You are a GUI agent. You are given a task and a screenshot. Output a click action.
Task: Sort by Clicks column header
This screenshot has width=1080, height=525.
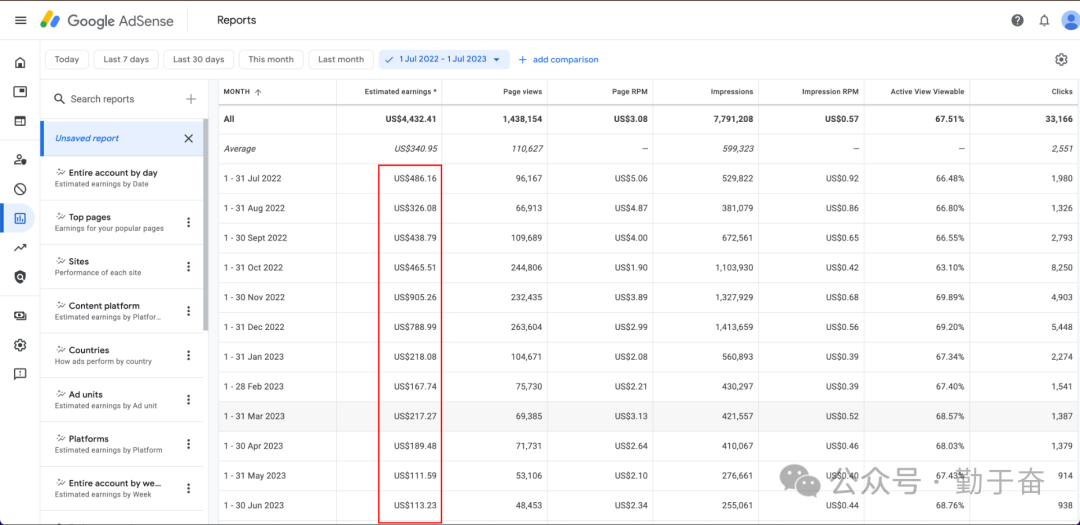tap(1062, 92)
